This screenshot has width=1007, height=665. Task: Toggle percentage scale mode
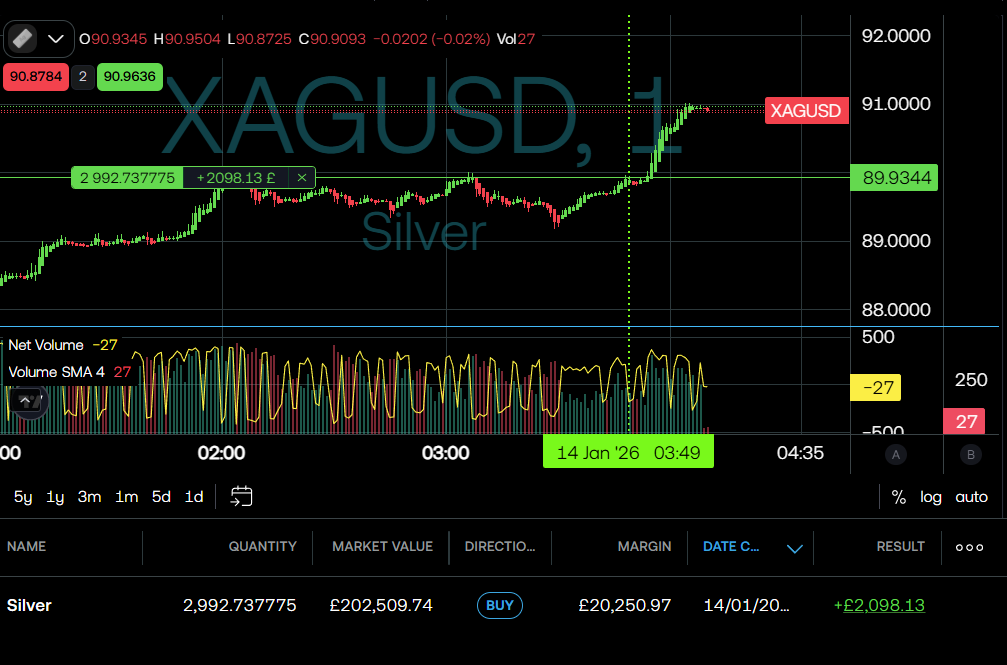point(898,497)
